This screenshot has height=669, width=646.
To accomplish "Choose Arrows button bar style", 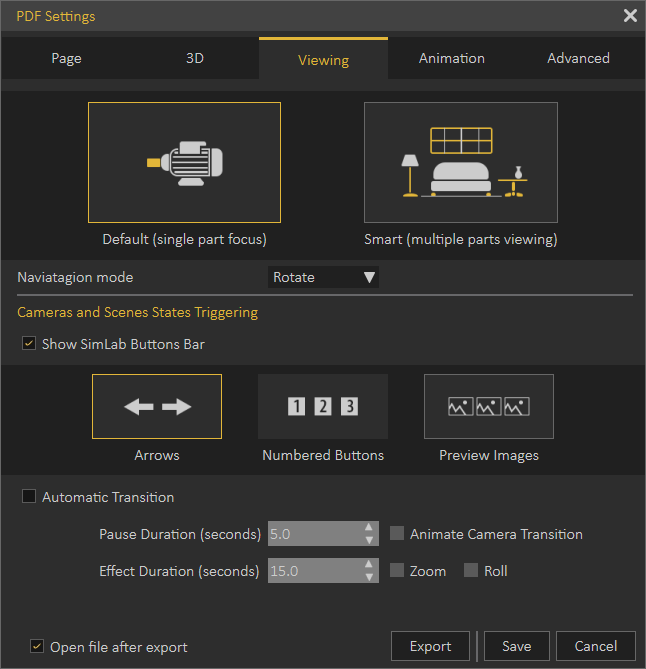I will pos(157,406).
